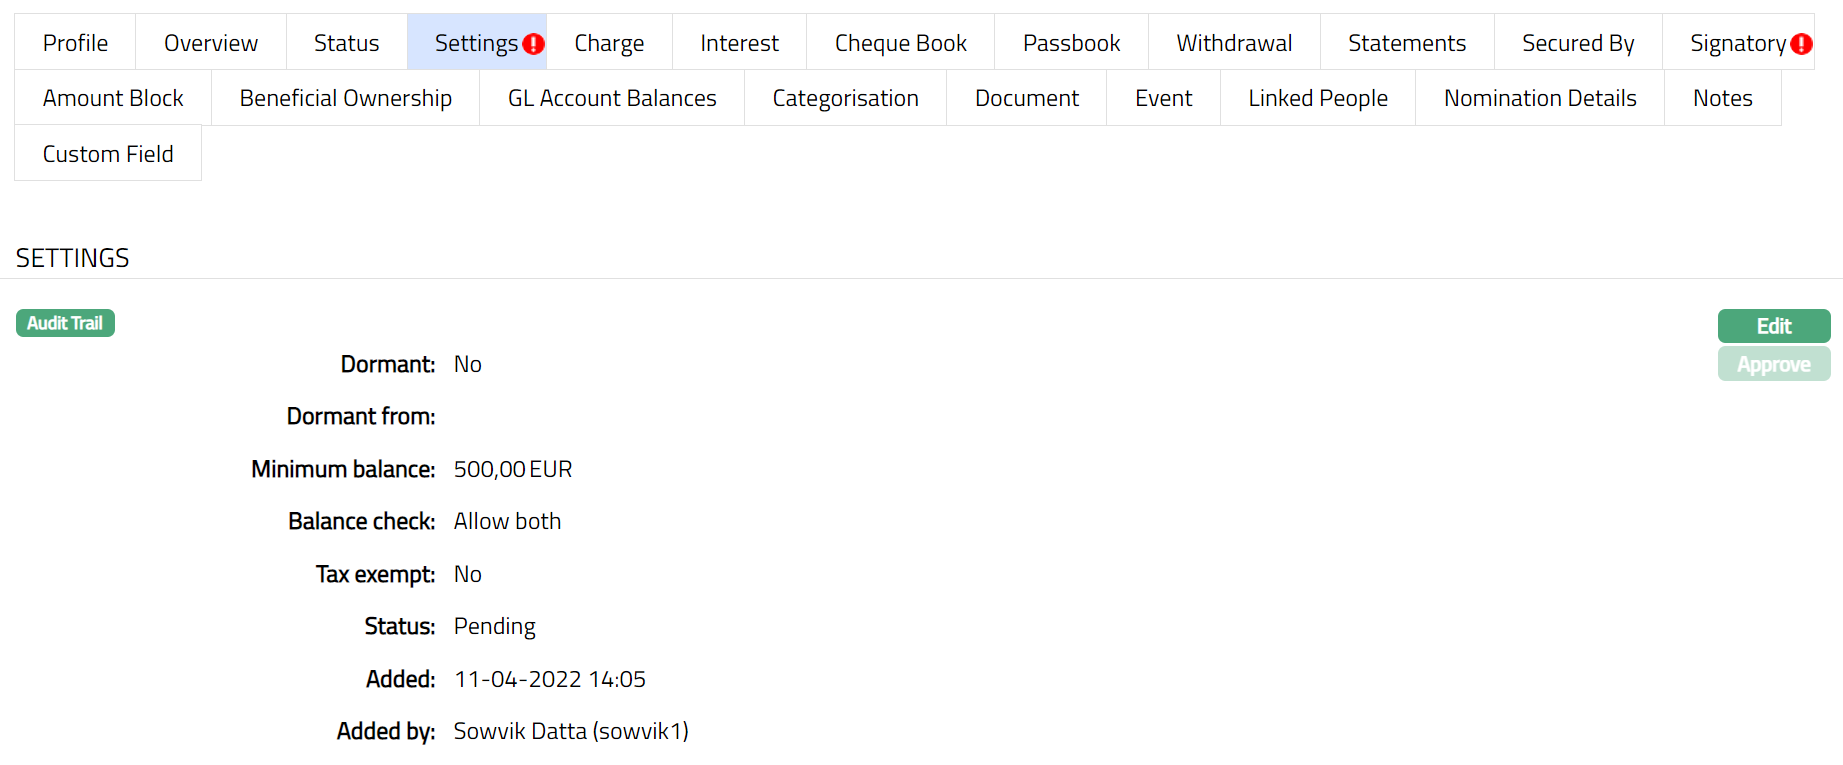Switch to the Custom Field tab
Image resolution: width=1843 pixels, height=765 pixels.
coord(108,154)
